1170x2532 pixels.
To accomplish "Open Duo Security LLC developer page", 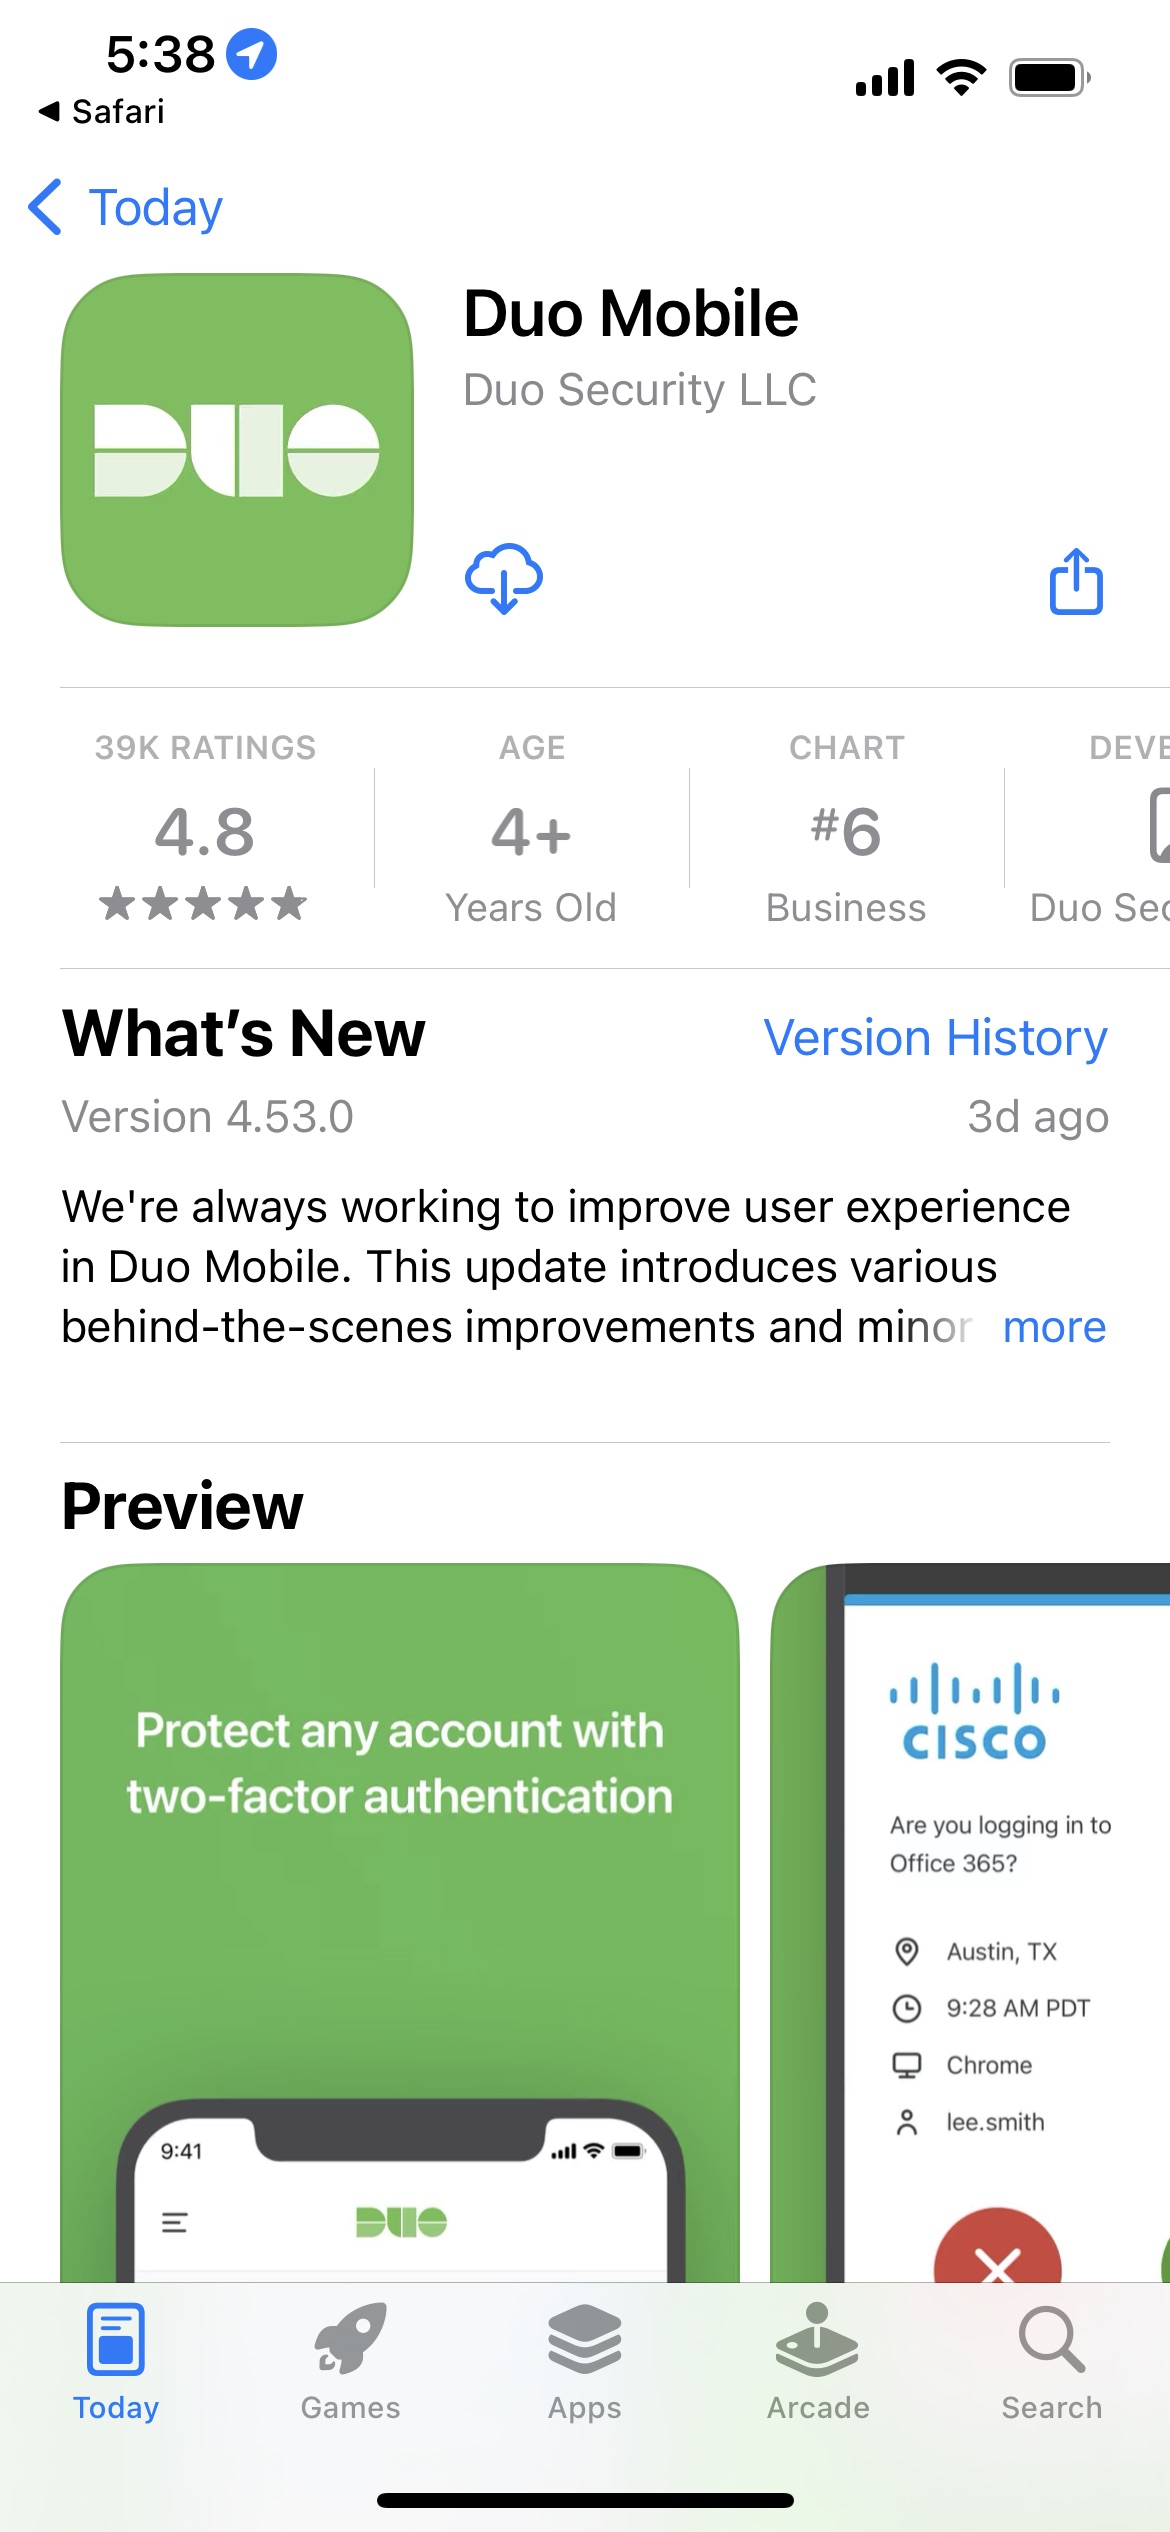I will coord(640,390).
